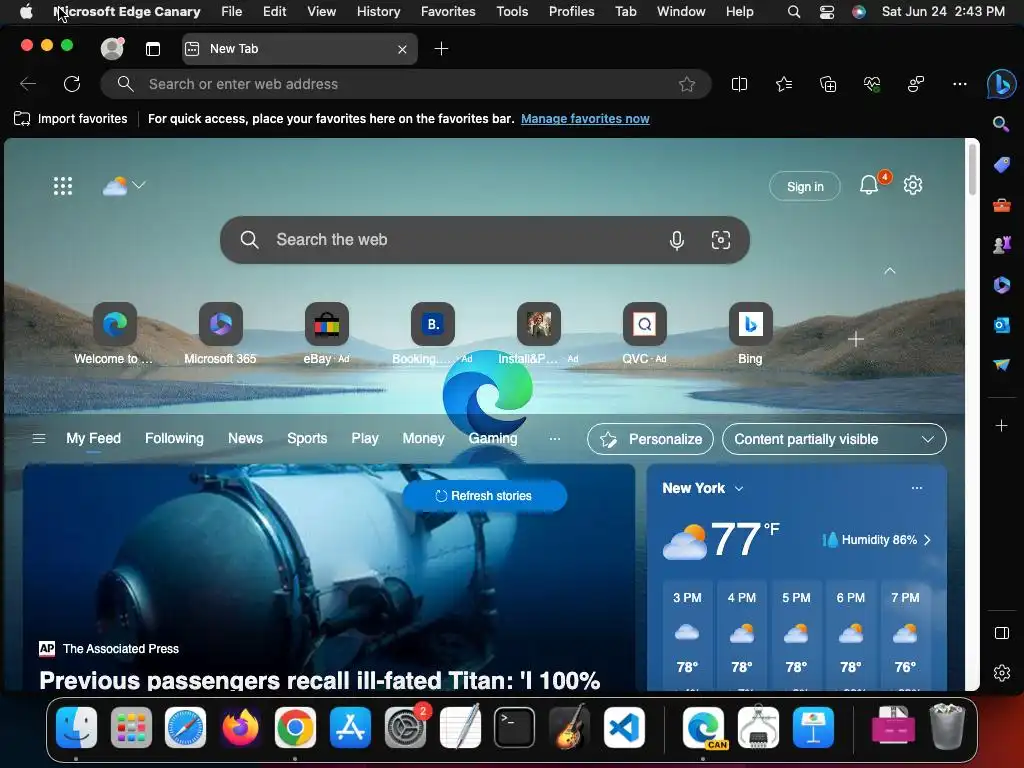Open the Titan passengers news story
Screen dimensions: 1024x768
[319, 680]
